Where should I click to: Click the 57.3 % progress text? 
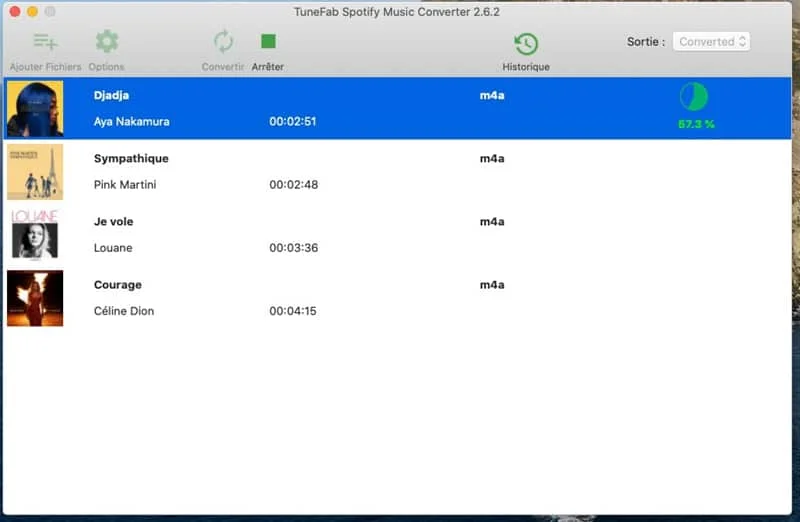tap(696, 124)
